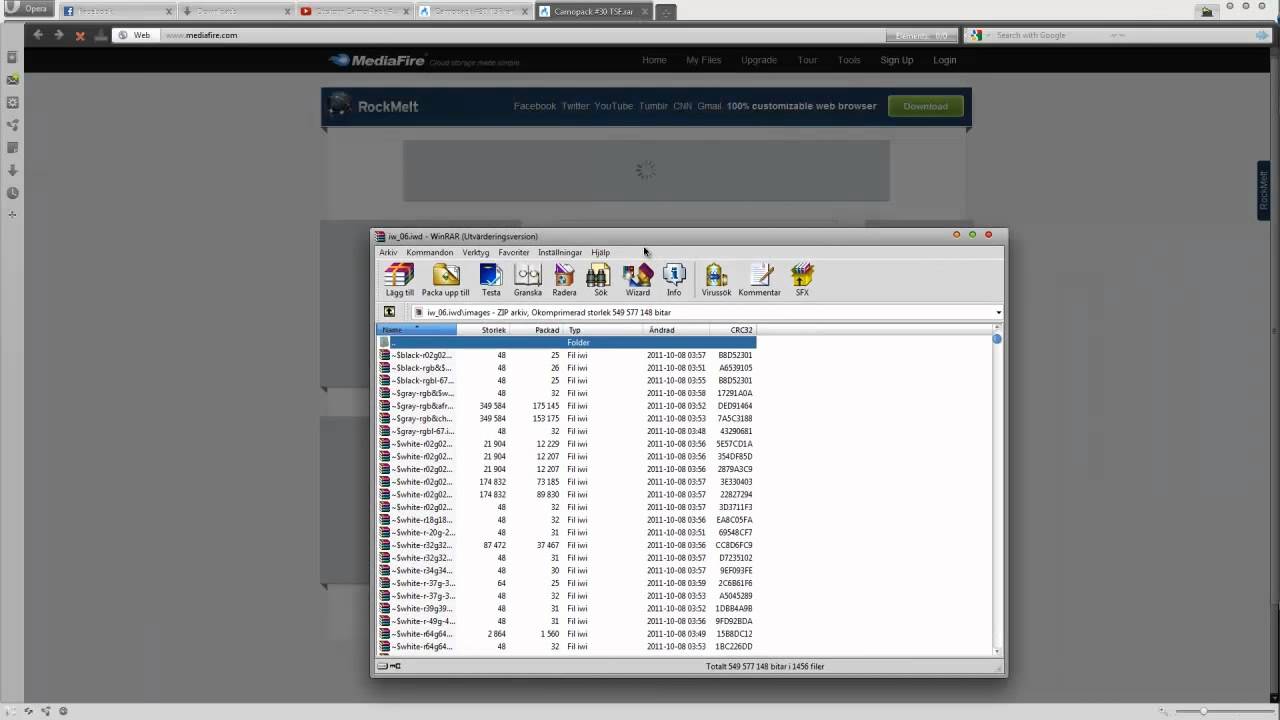Select file row with CRC32 DED91464

[566, 406]
